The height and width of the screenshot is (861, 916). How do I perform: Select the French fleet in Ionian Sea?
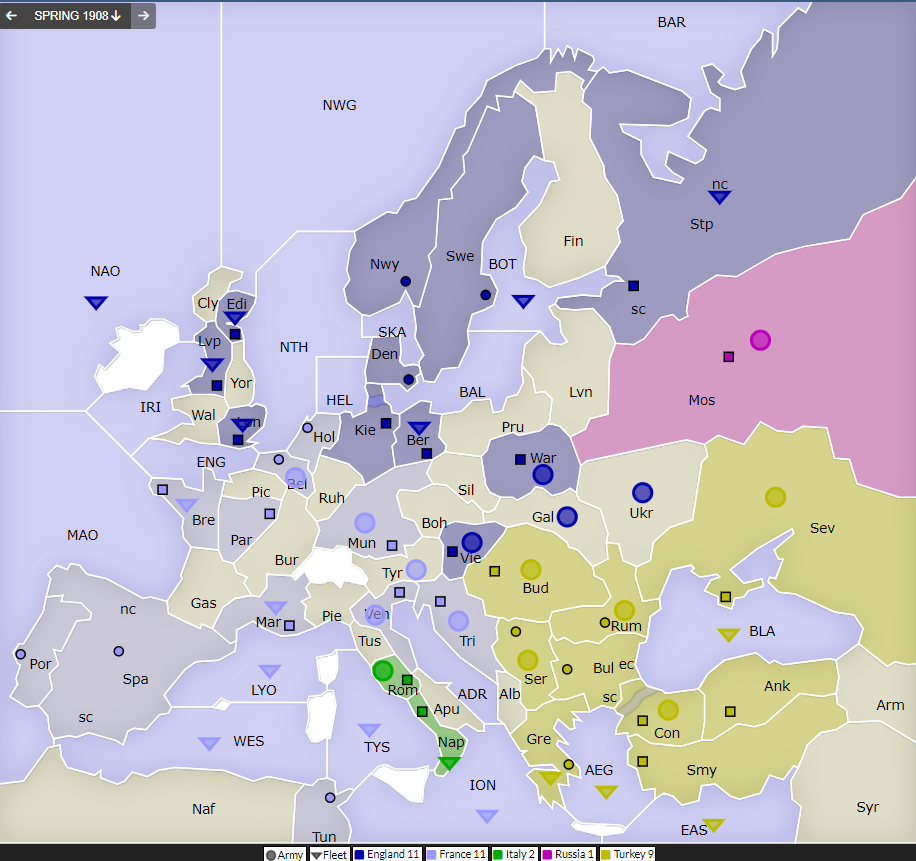click(487, 815)
